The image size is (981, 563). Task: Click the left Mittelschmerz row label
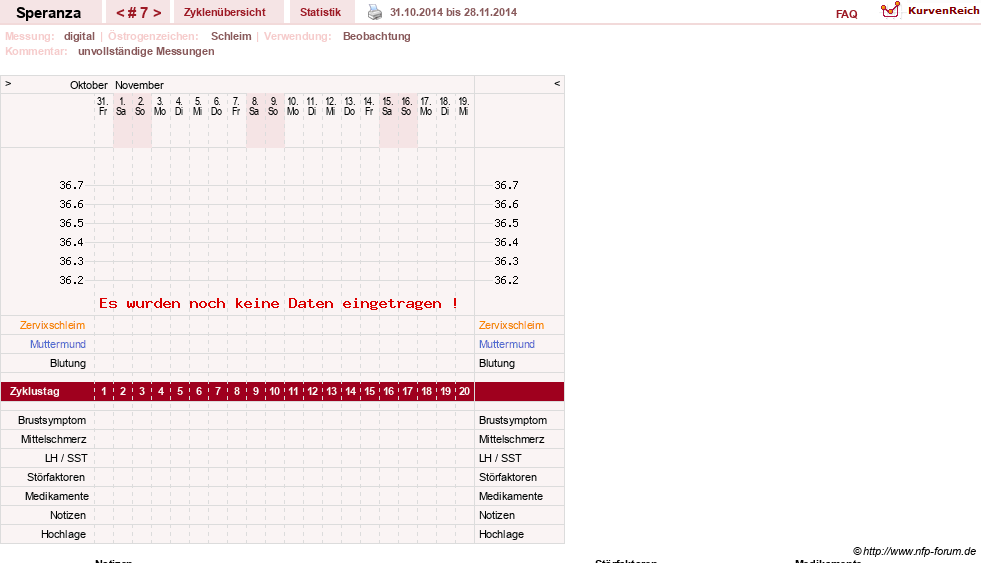point(54,439)
